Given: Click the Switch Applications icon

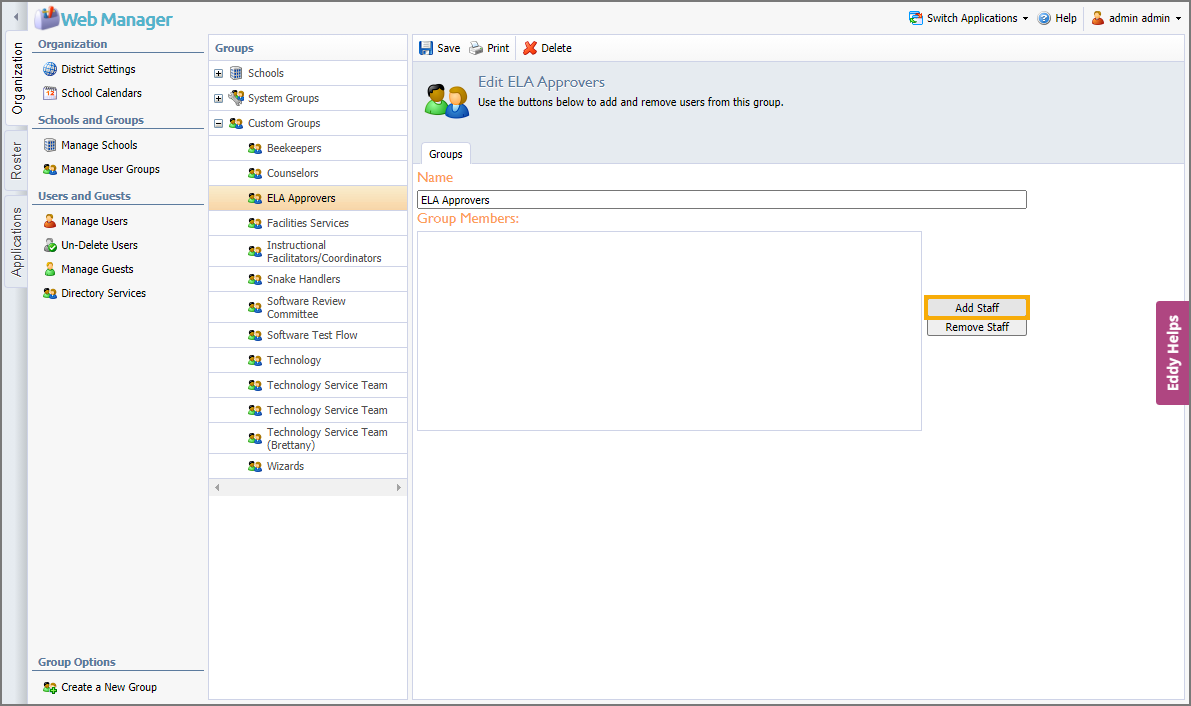Looking at the screenshot, I should point(916,18).
